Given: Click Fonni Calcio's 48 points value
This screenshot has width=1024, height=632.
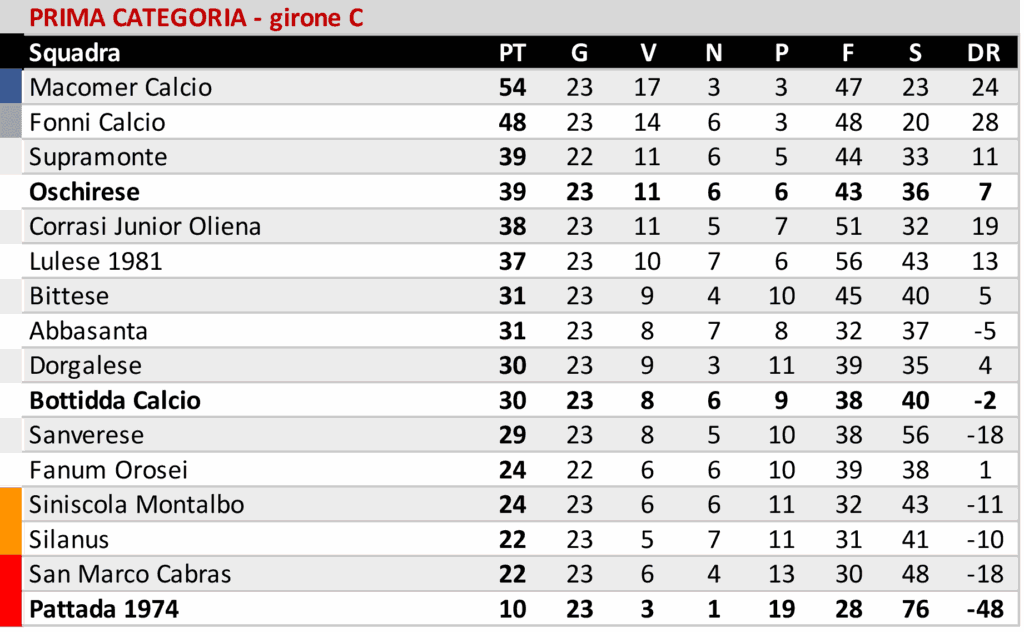Looking at the screenshot, I should point(512,123).
